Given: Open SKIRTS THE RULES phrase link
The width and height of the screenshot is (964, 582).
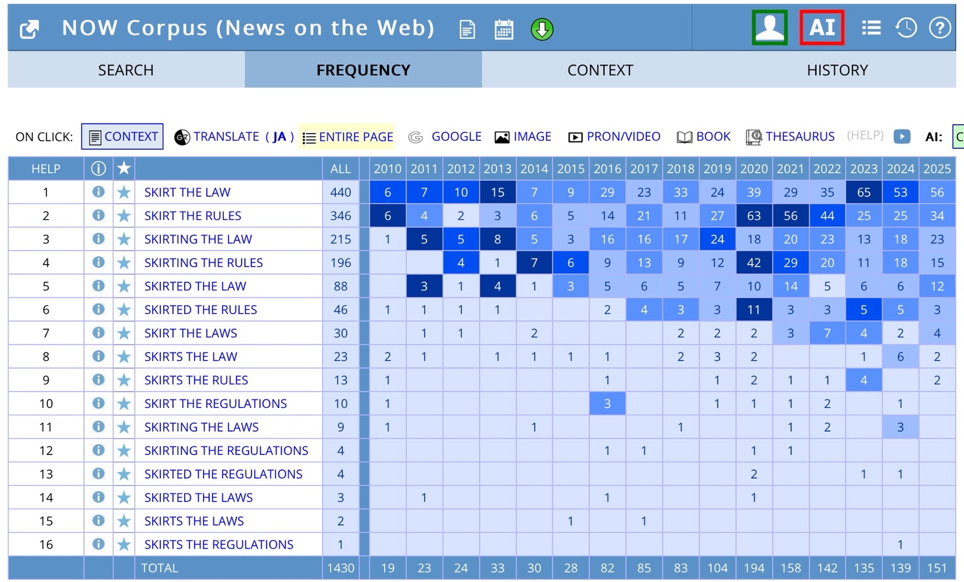Looking at the screenshot, I should point(196,380).
